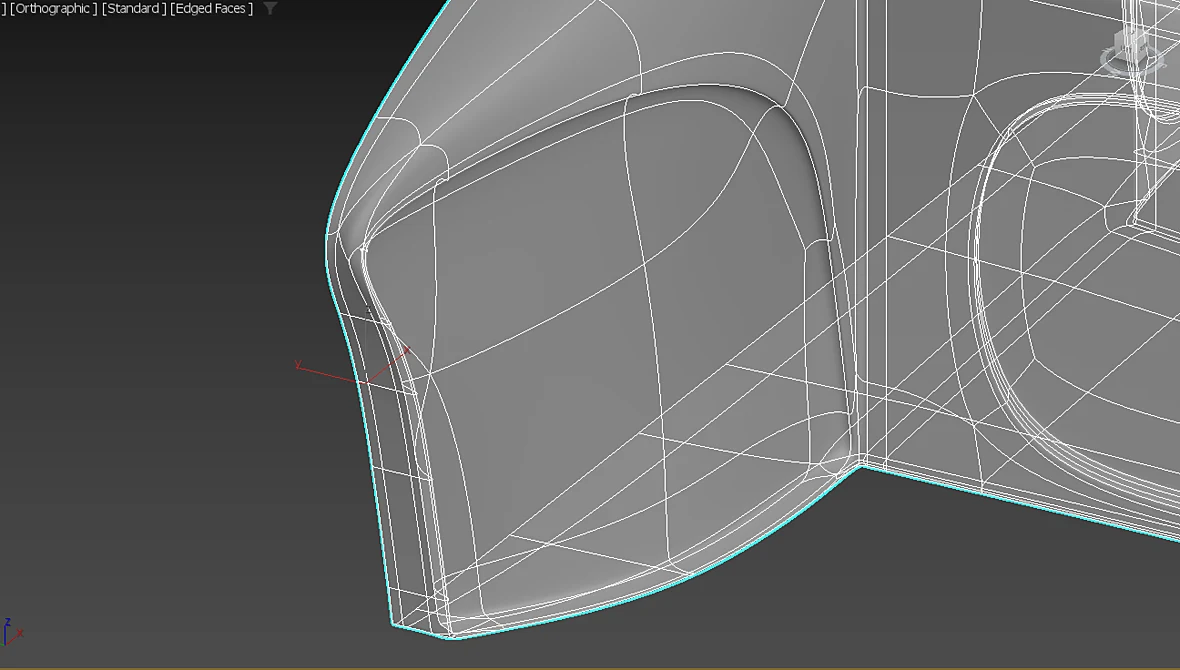Click the world axis tripod indicator
Viewport: 1180px width, 670px height.
click(x=11, y=632)
